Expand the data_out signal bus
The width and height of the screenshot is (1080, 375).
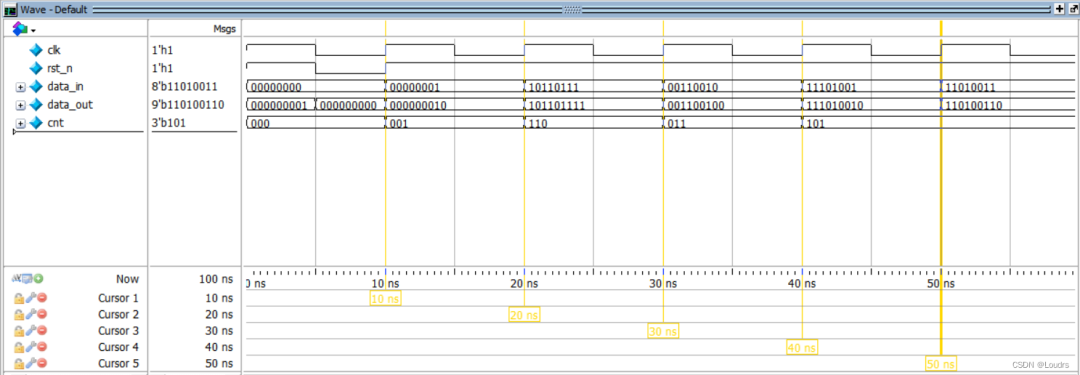(20, 105)
